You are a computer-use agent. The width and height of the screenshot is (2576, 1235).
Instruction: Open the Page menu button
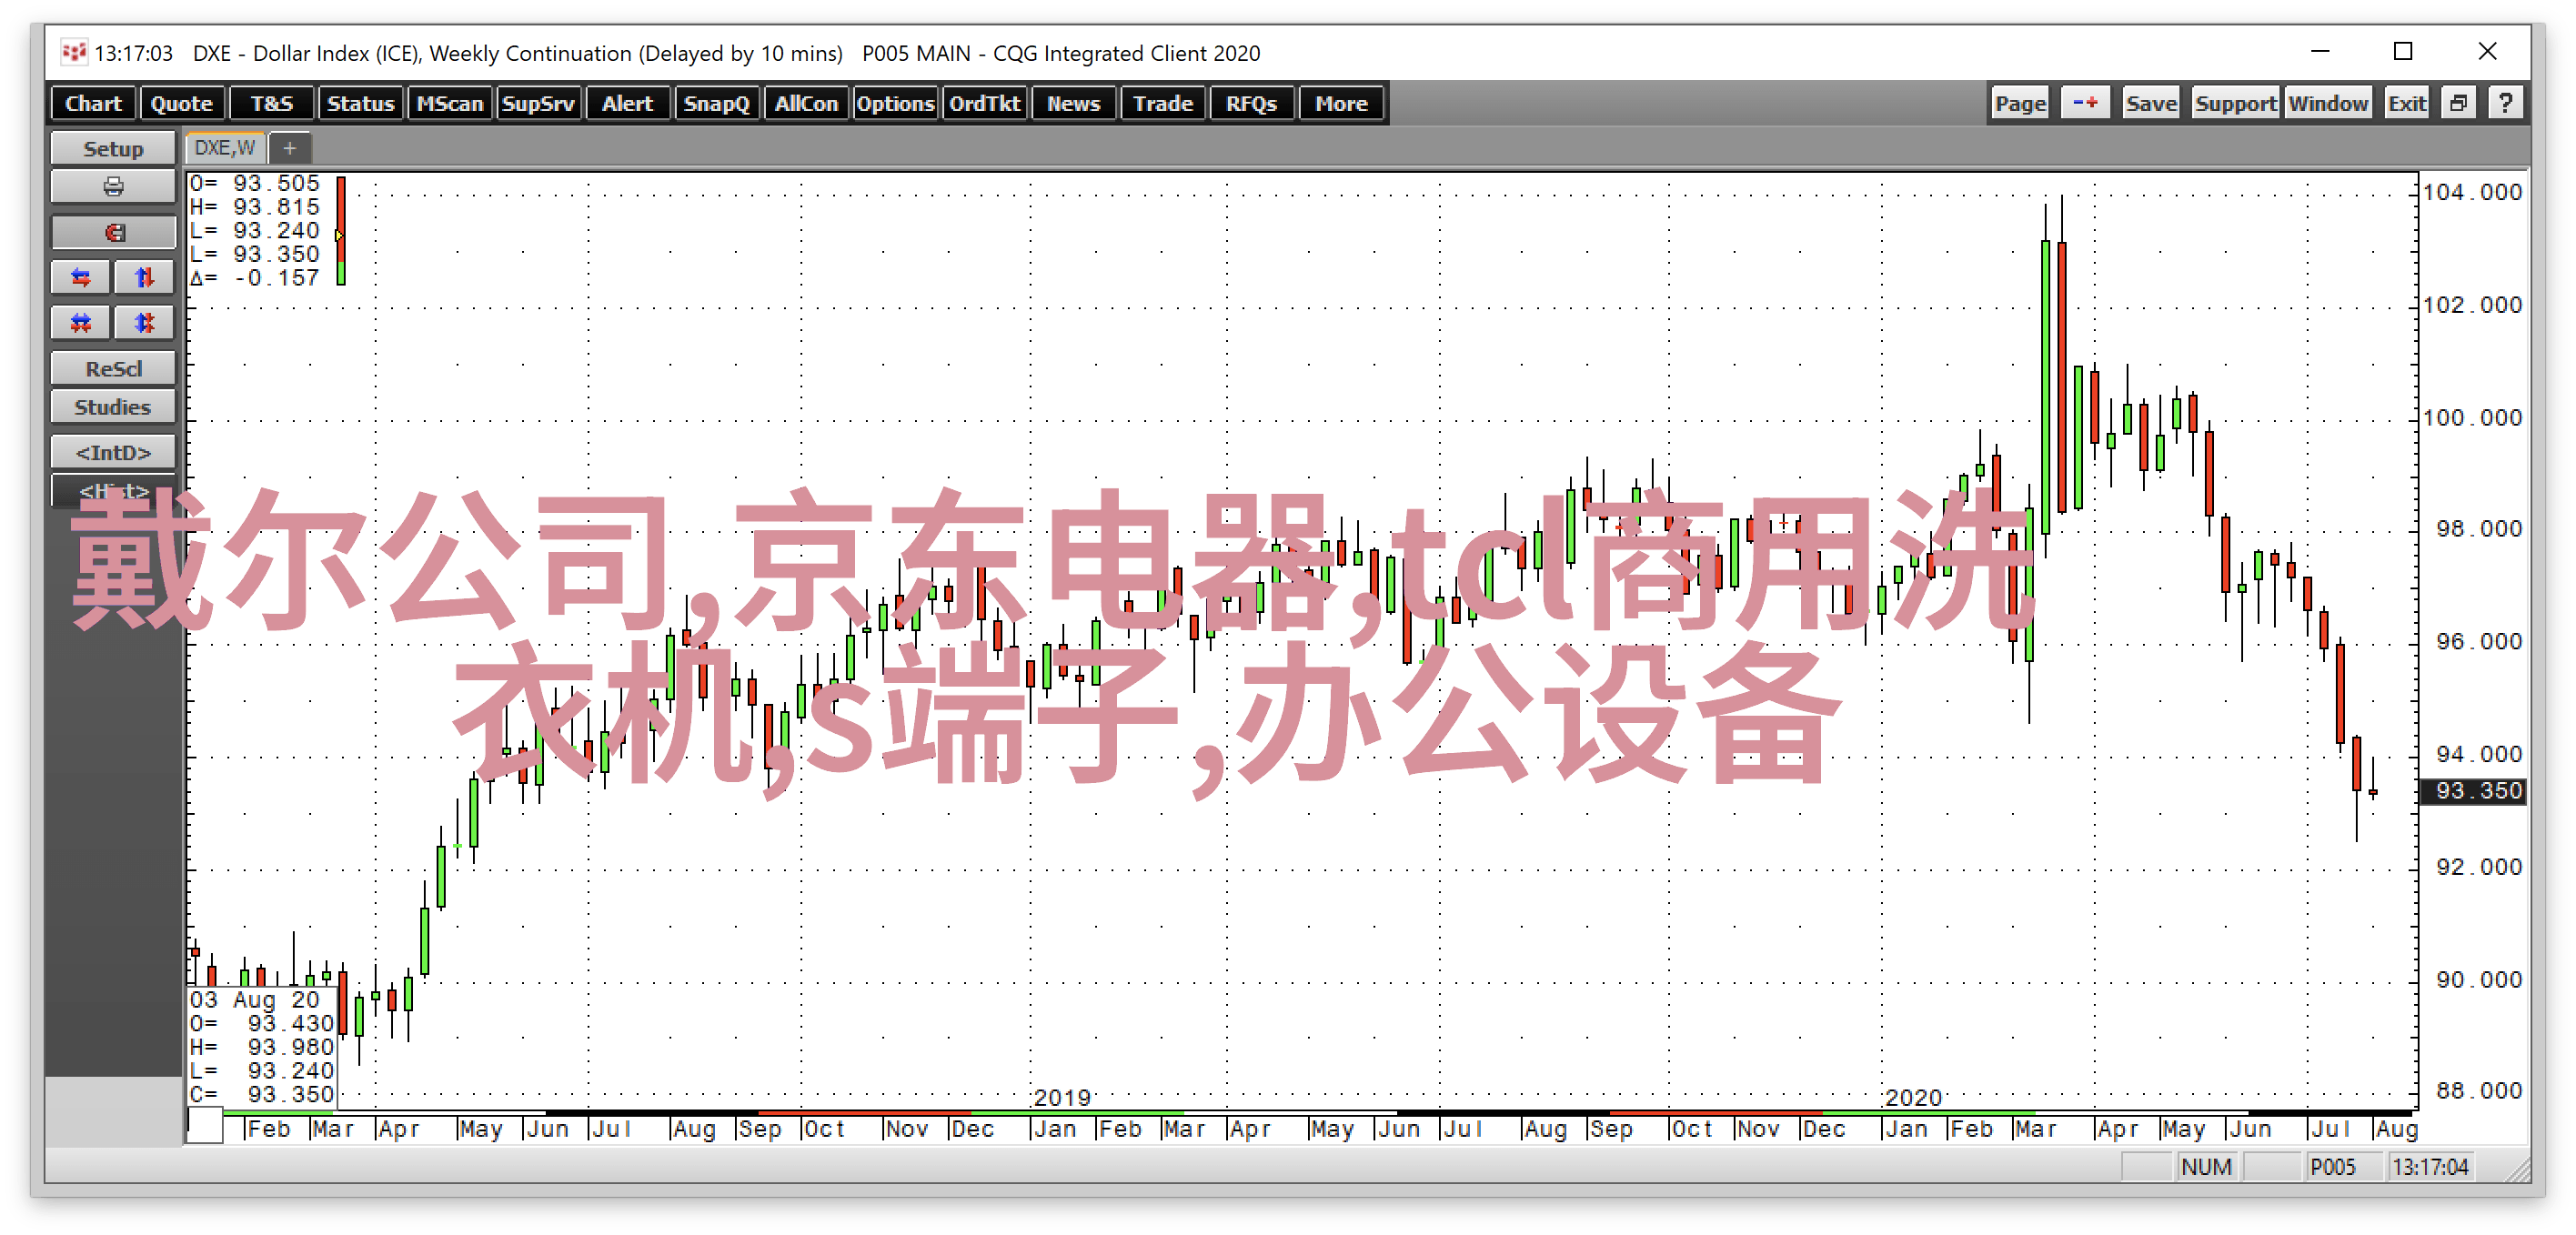(x=2020, y=103)
